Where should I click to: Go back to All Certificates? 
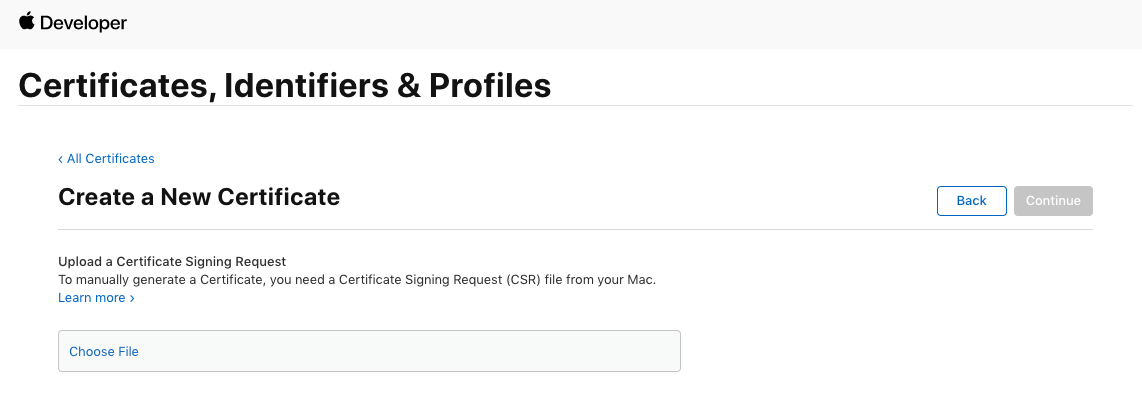(x=106, y=158)
